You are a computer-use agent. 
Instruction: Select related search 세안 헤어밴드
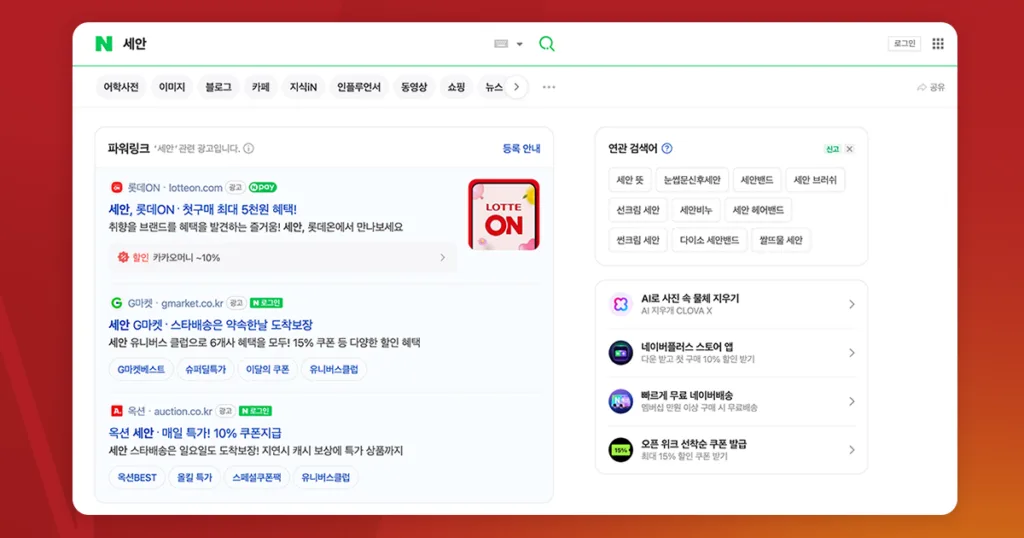pyautogui.click(x=758, y=210)
